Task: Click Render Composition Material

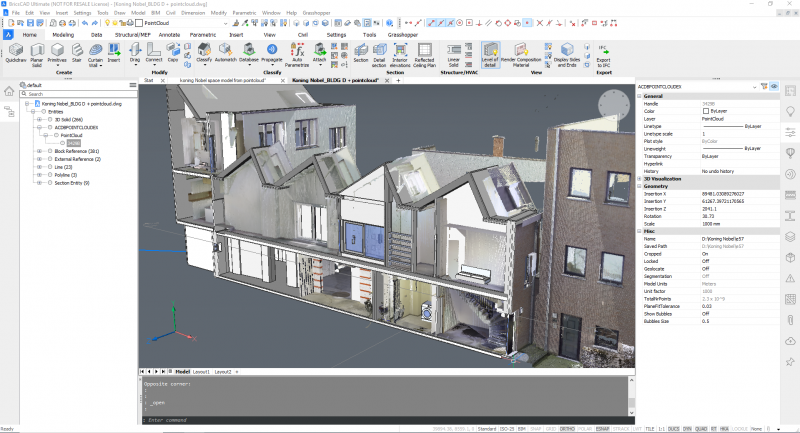Action: click(x=521, y=55)
